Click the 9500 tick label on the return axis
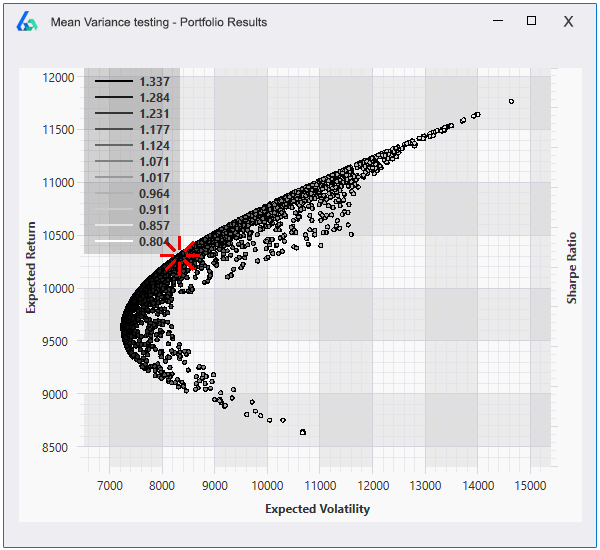This screenshot has height=550, width=600. pos(55,341)
